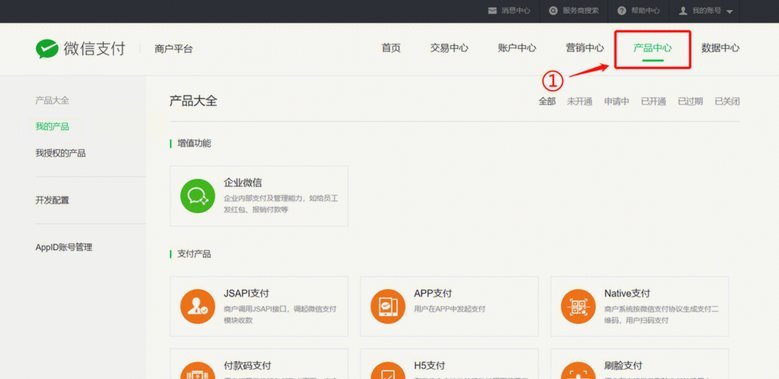Open the APP支付 product title

[x=433, y=293]
